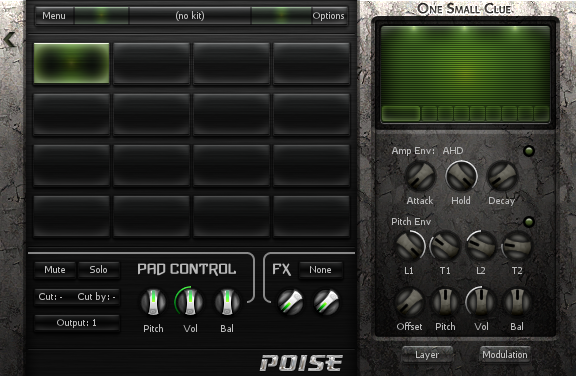Image resolution: width=576 pixels, height=376 pixels.
Task: Click the Pitch Env T2 knob
Action: pos(516,246)
